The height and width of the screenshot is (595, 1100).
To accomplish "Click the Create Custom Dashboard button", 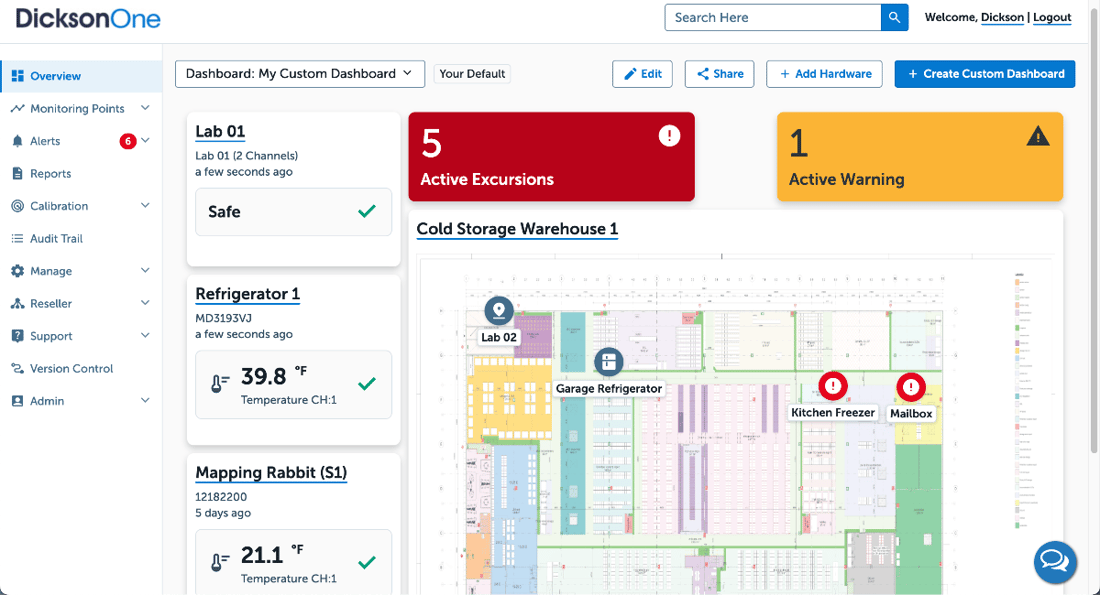I will coord(984,73).
